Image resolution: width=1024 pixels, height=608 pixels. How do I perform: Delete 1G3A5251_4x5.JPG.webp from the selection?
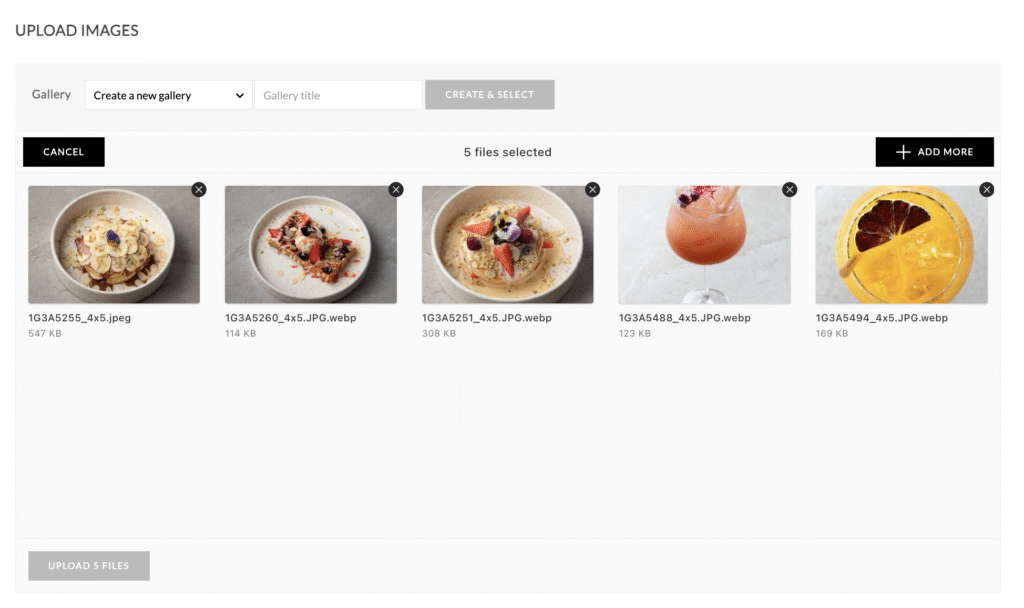point(593,189)
